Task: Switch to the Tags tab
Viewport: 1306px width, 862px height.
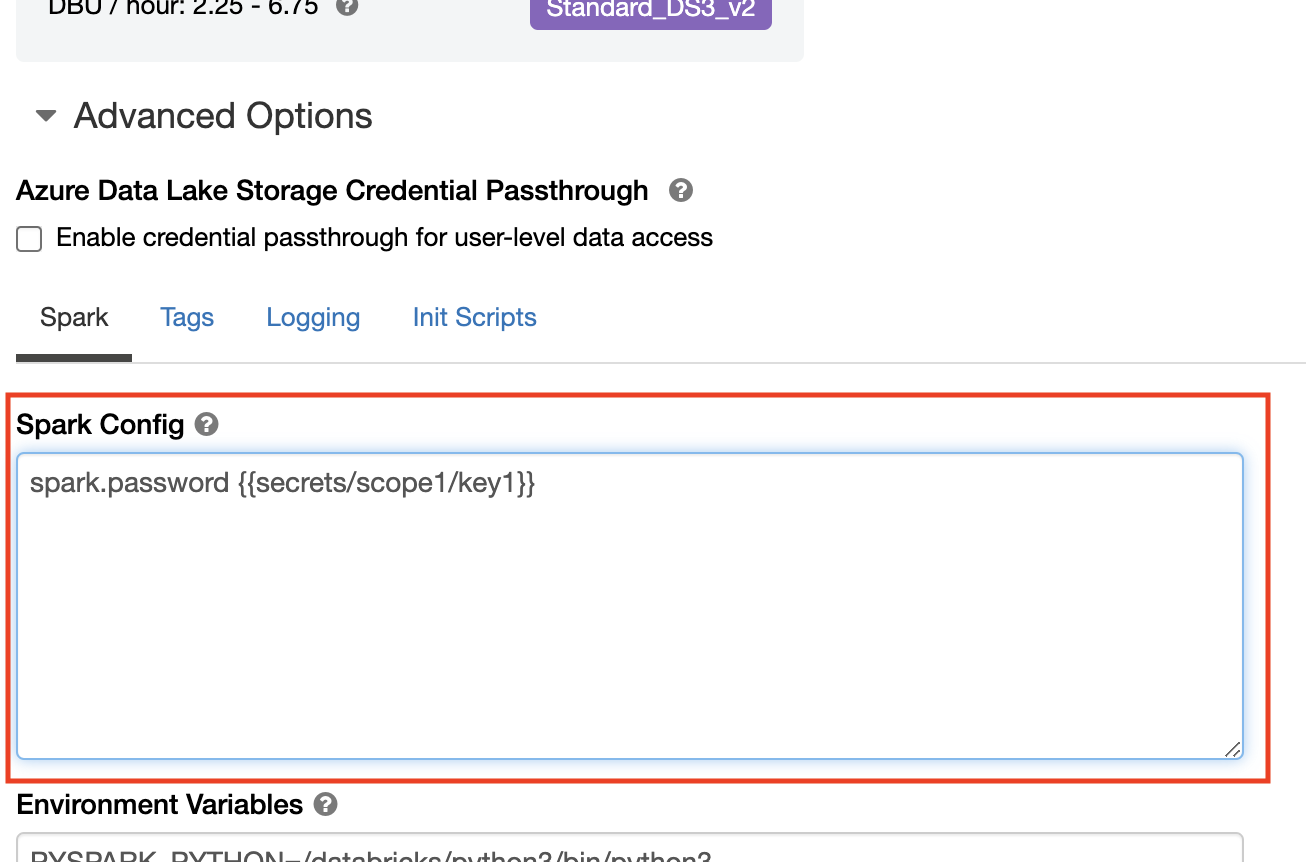Action: click(x=186, y=317)
